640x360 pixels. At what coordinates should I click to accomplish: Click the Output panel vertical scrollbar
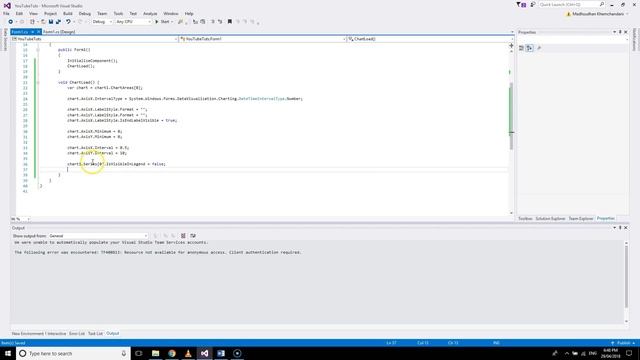tap(627, 276)
